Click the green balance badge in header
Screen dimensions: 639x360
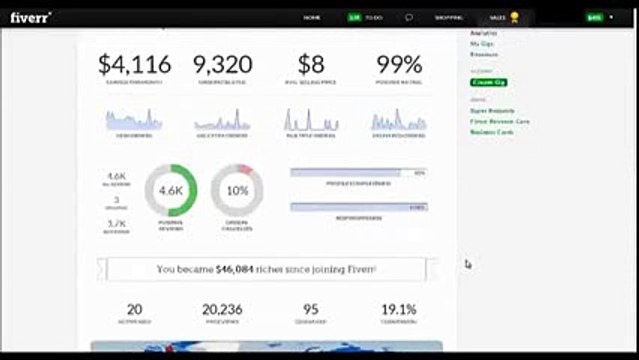click(594, 18)
